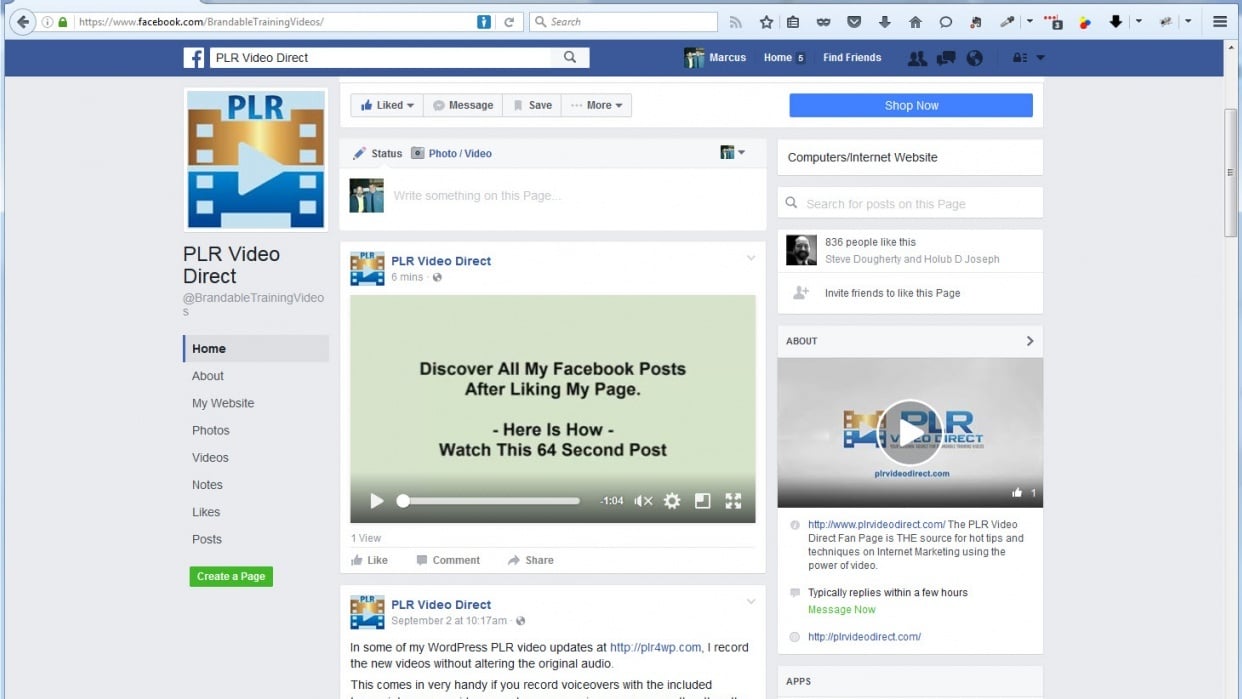1242x699 pixels.
Task: Open the Firefox hamburger menu
Action: coord(1220,21)
